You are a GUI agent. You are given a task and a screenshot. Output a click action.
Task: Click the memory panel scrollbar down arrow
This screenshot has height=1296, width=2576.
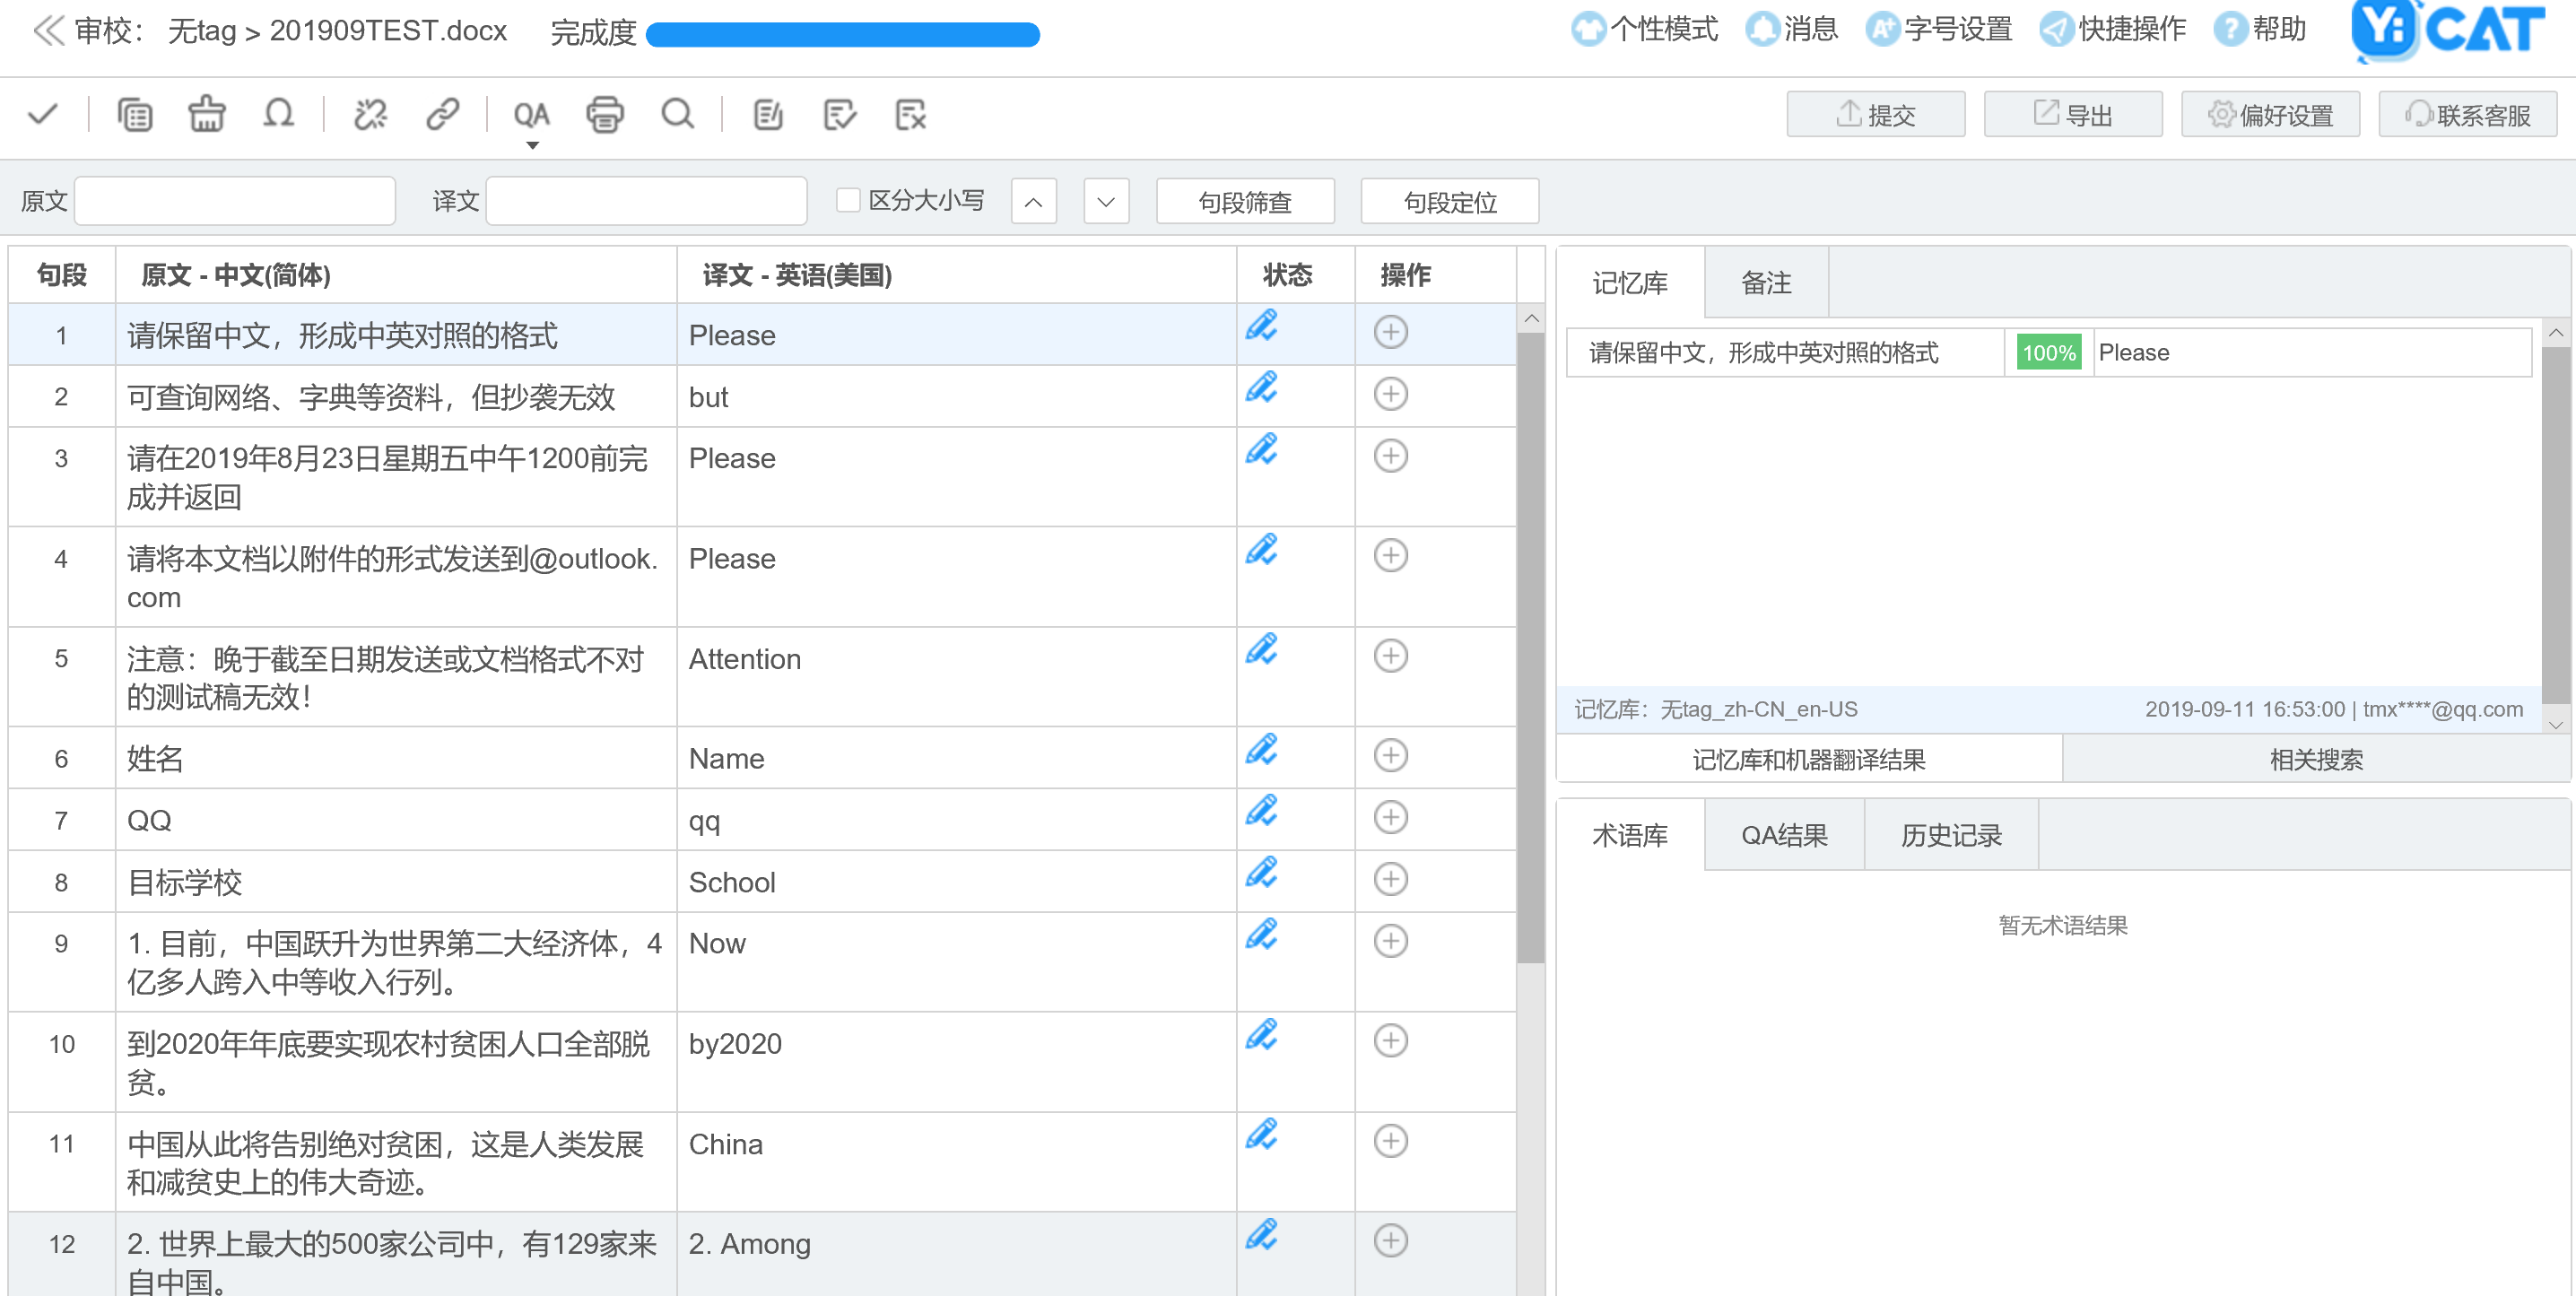point(2557,724)
